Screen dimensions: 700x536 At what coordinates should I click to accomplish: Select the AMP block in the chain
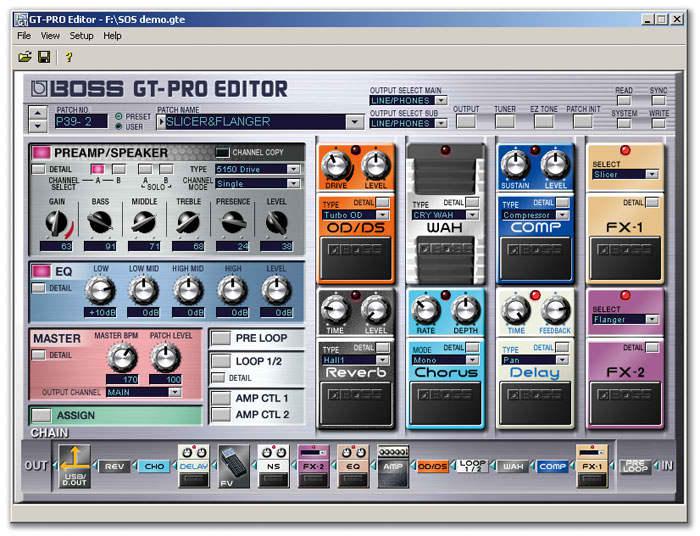(x=393, y=466)
